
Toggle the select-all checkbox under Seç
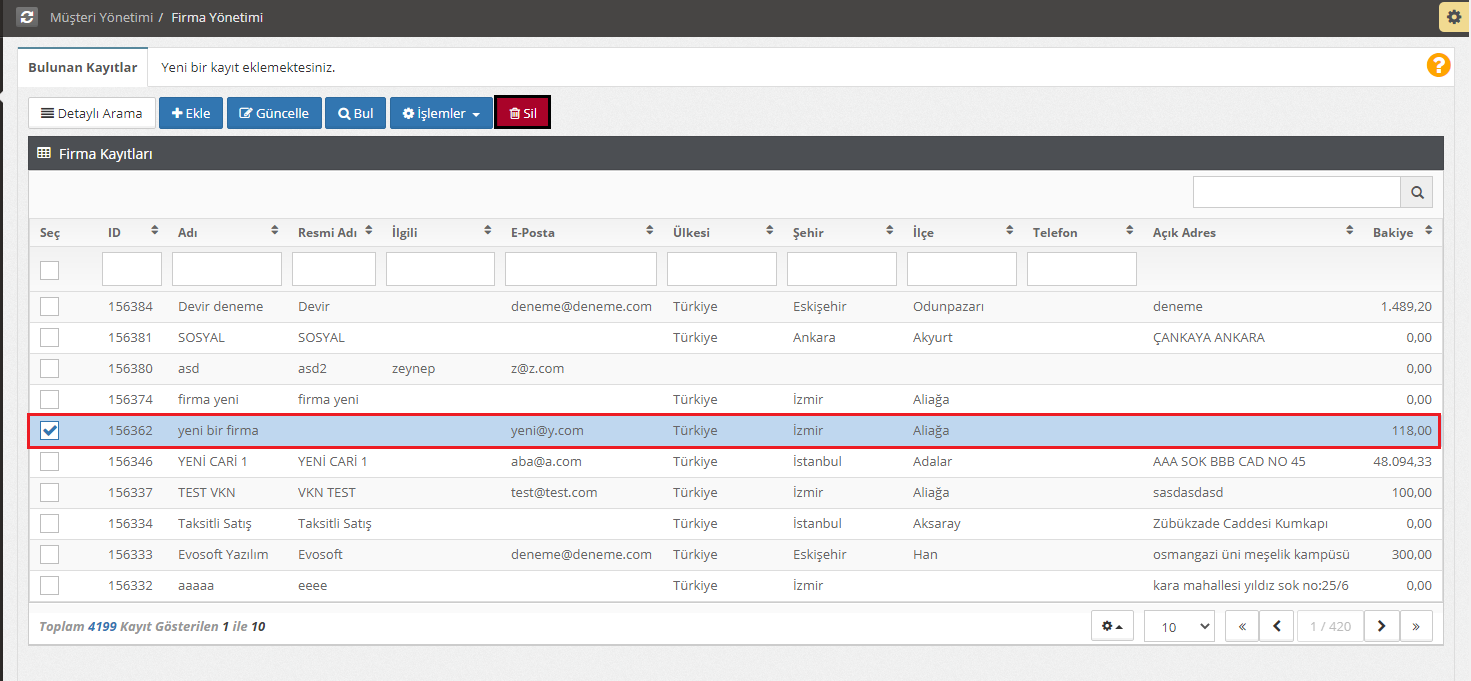[49, 270]
